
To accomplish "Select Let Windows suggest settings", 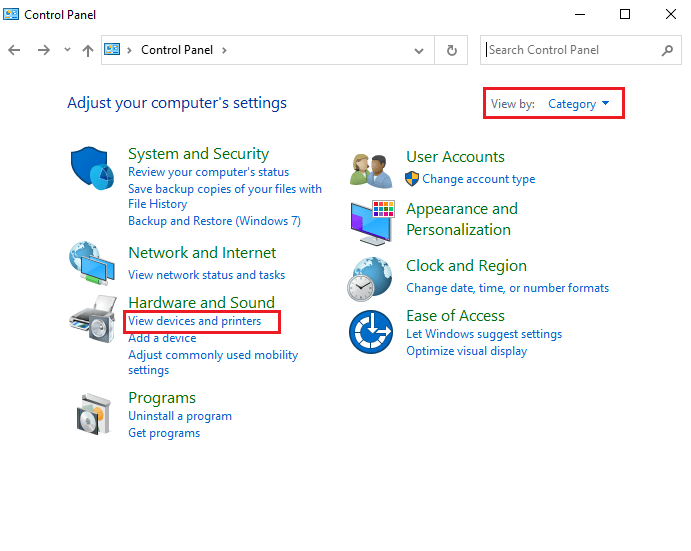I will coord(484,334).
